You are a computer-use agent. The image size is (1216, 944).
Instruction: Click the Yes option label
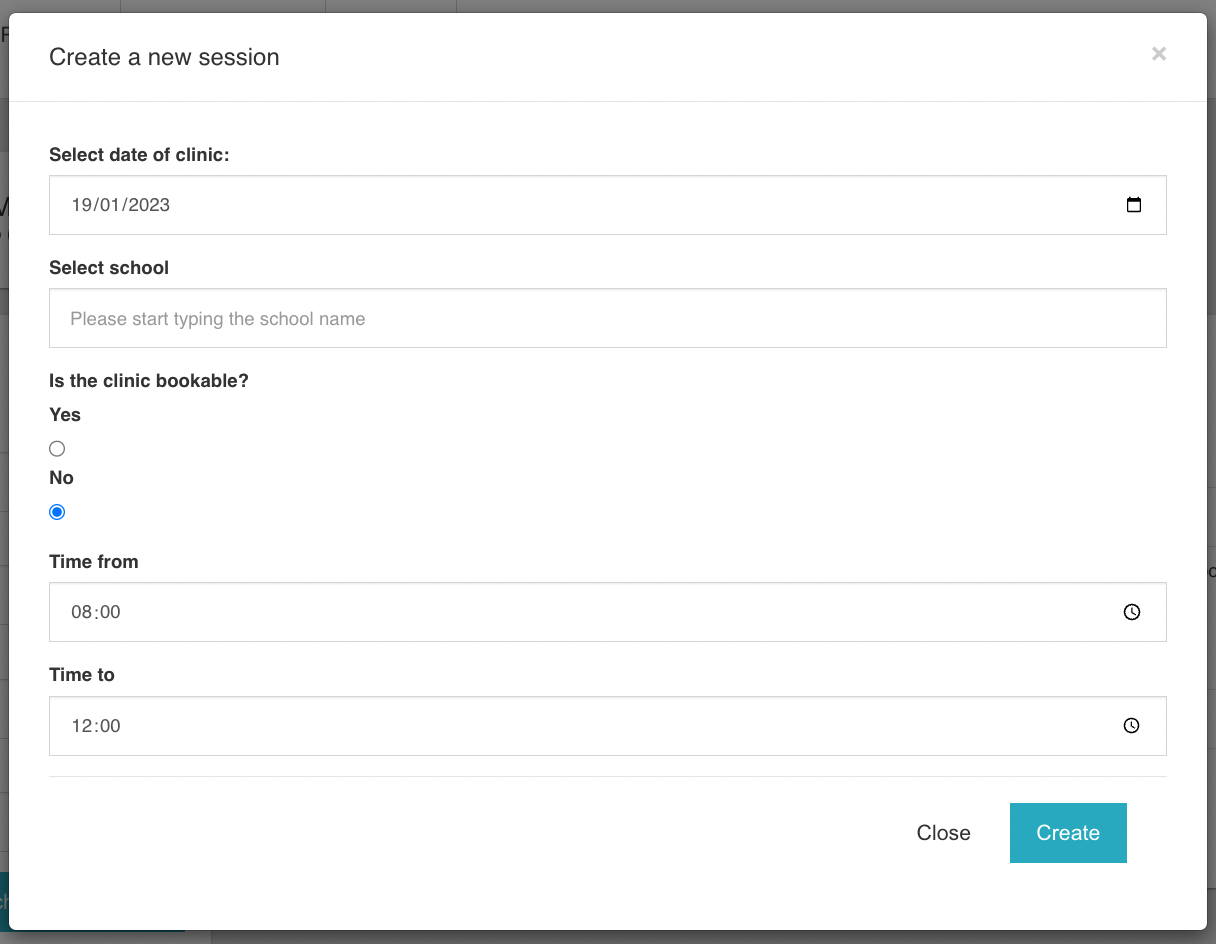tap(65, 415)
